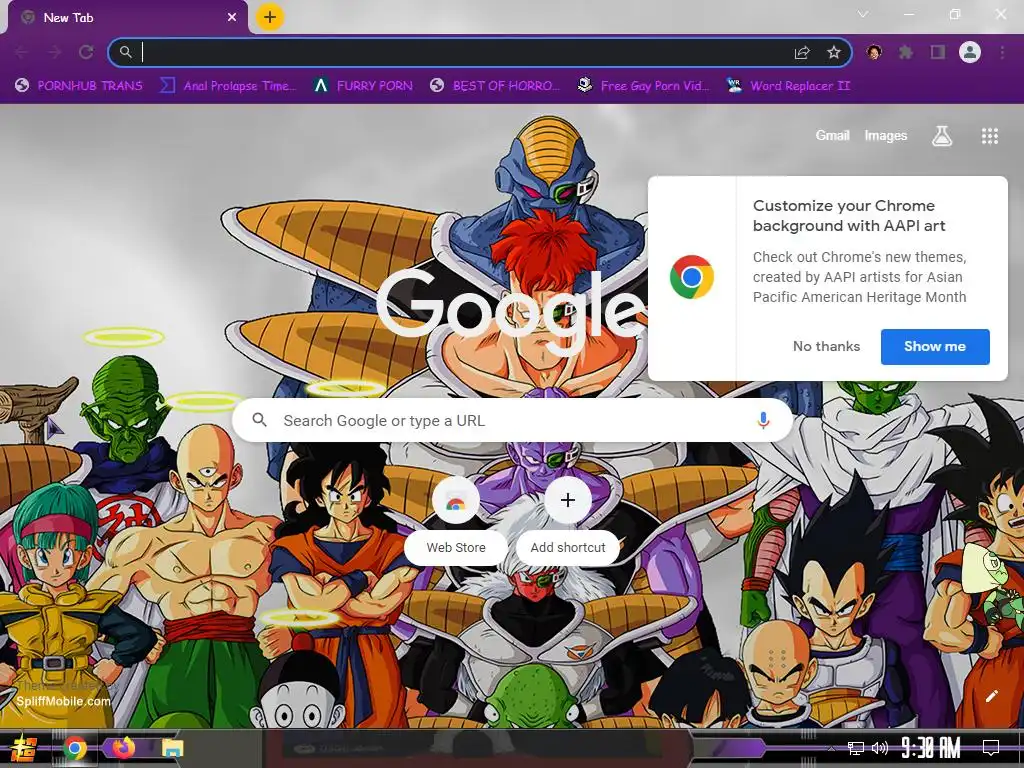Open Gmail link
The image size is (1024, 768).
point(832,135)
